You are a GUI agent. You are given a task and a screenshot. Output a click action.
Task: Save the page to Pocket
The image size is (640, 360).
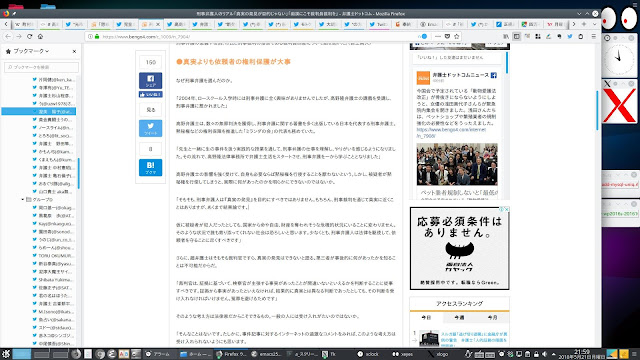pos(447,36)
